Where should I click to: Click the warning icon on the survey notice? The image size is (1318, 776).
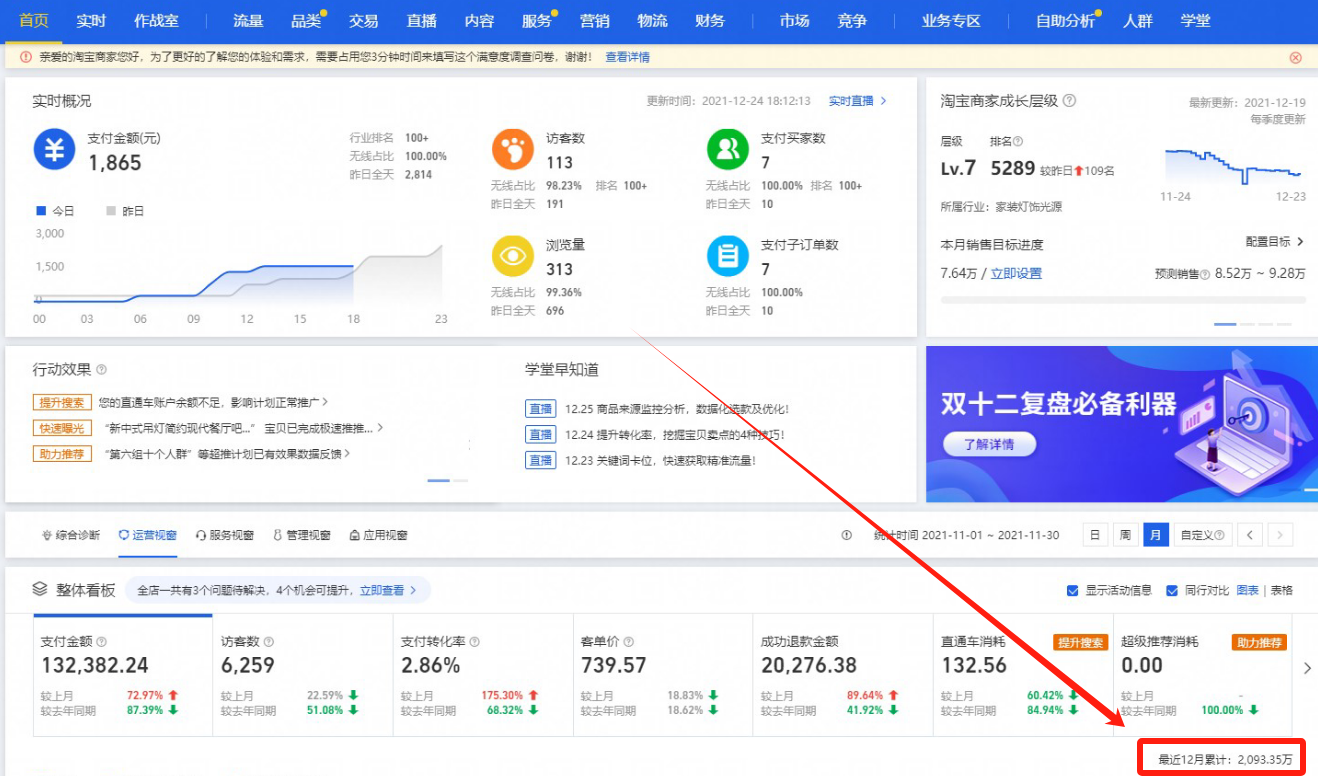click(x=26, y=57)
